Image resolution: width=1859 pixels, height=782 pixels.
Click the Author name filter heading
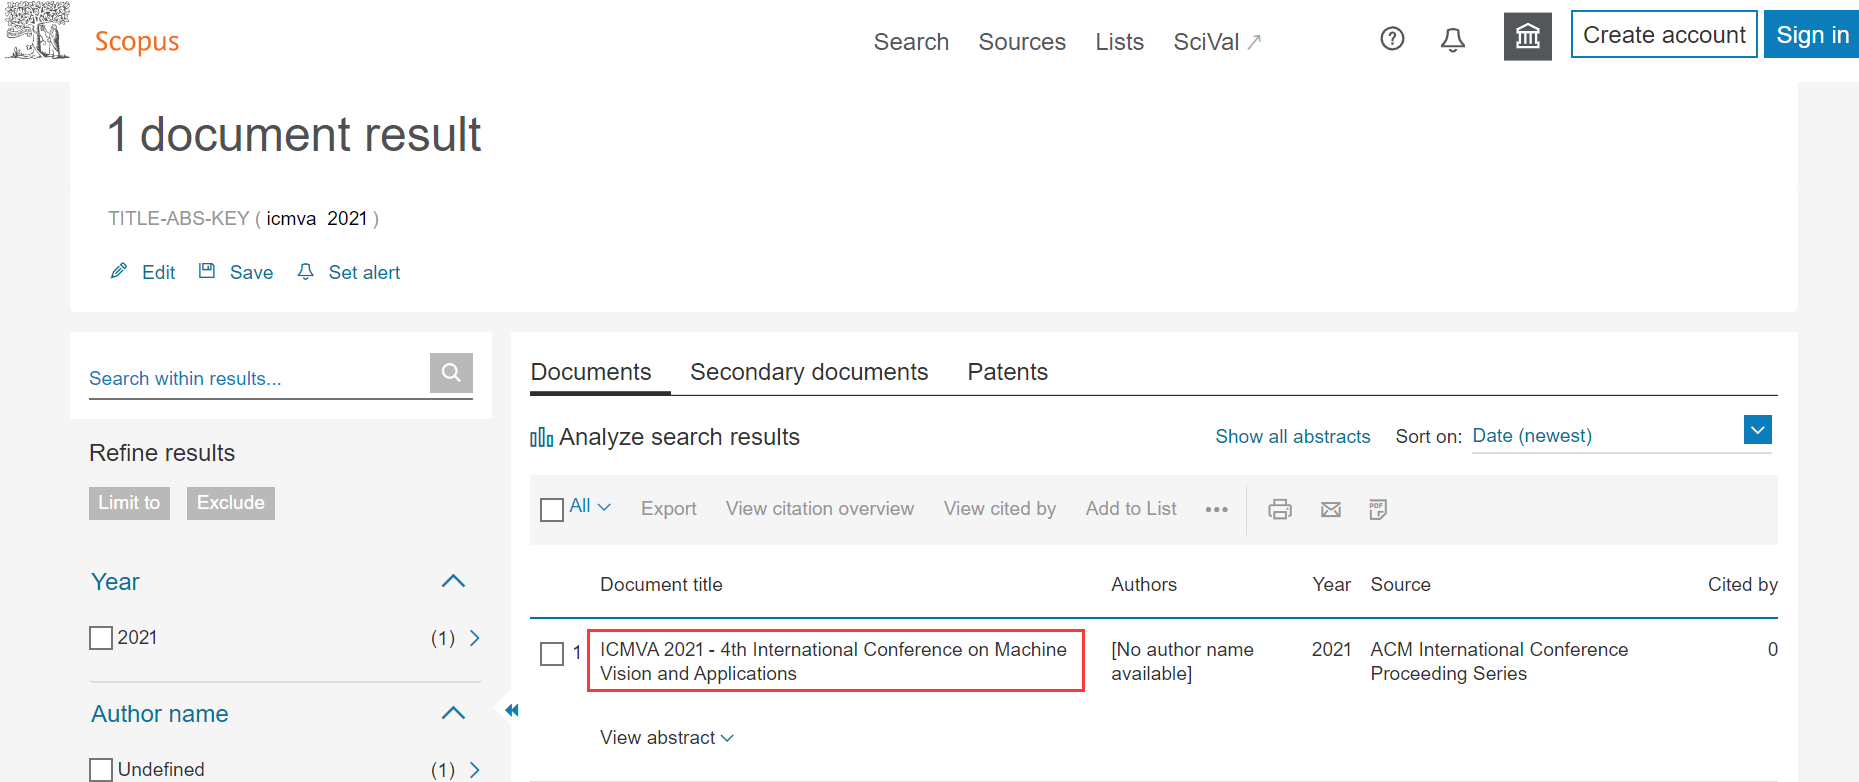160,714
